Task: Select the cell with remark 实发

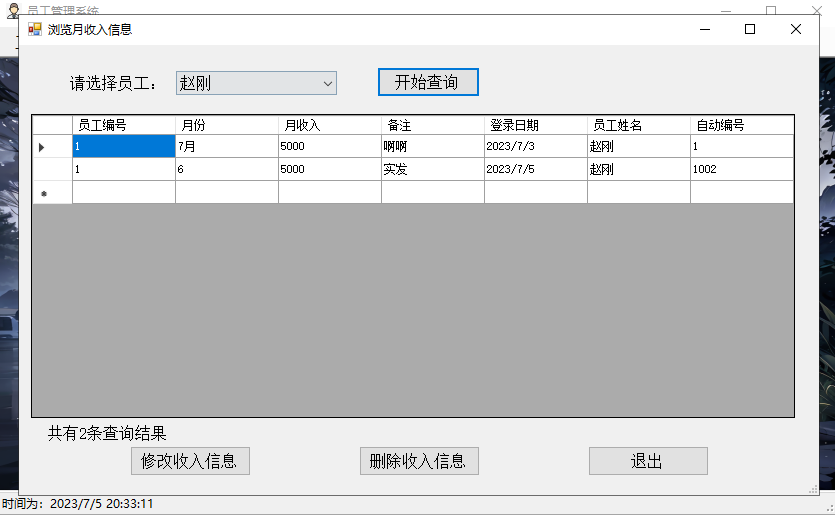Action: pyautogui.click(x=433, y=170)
